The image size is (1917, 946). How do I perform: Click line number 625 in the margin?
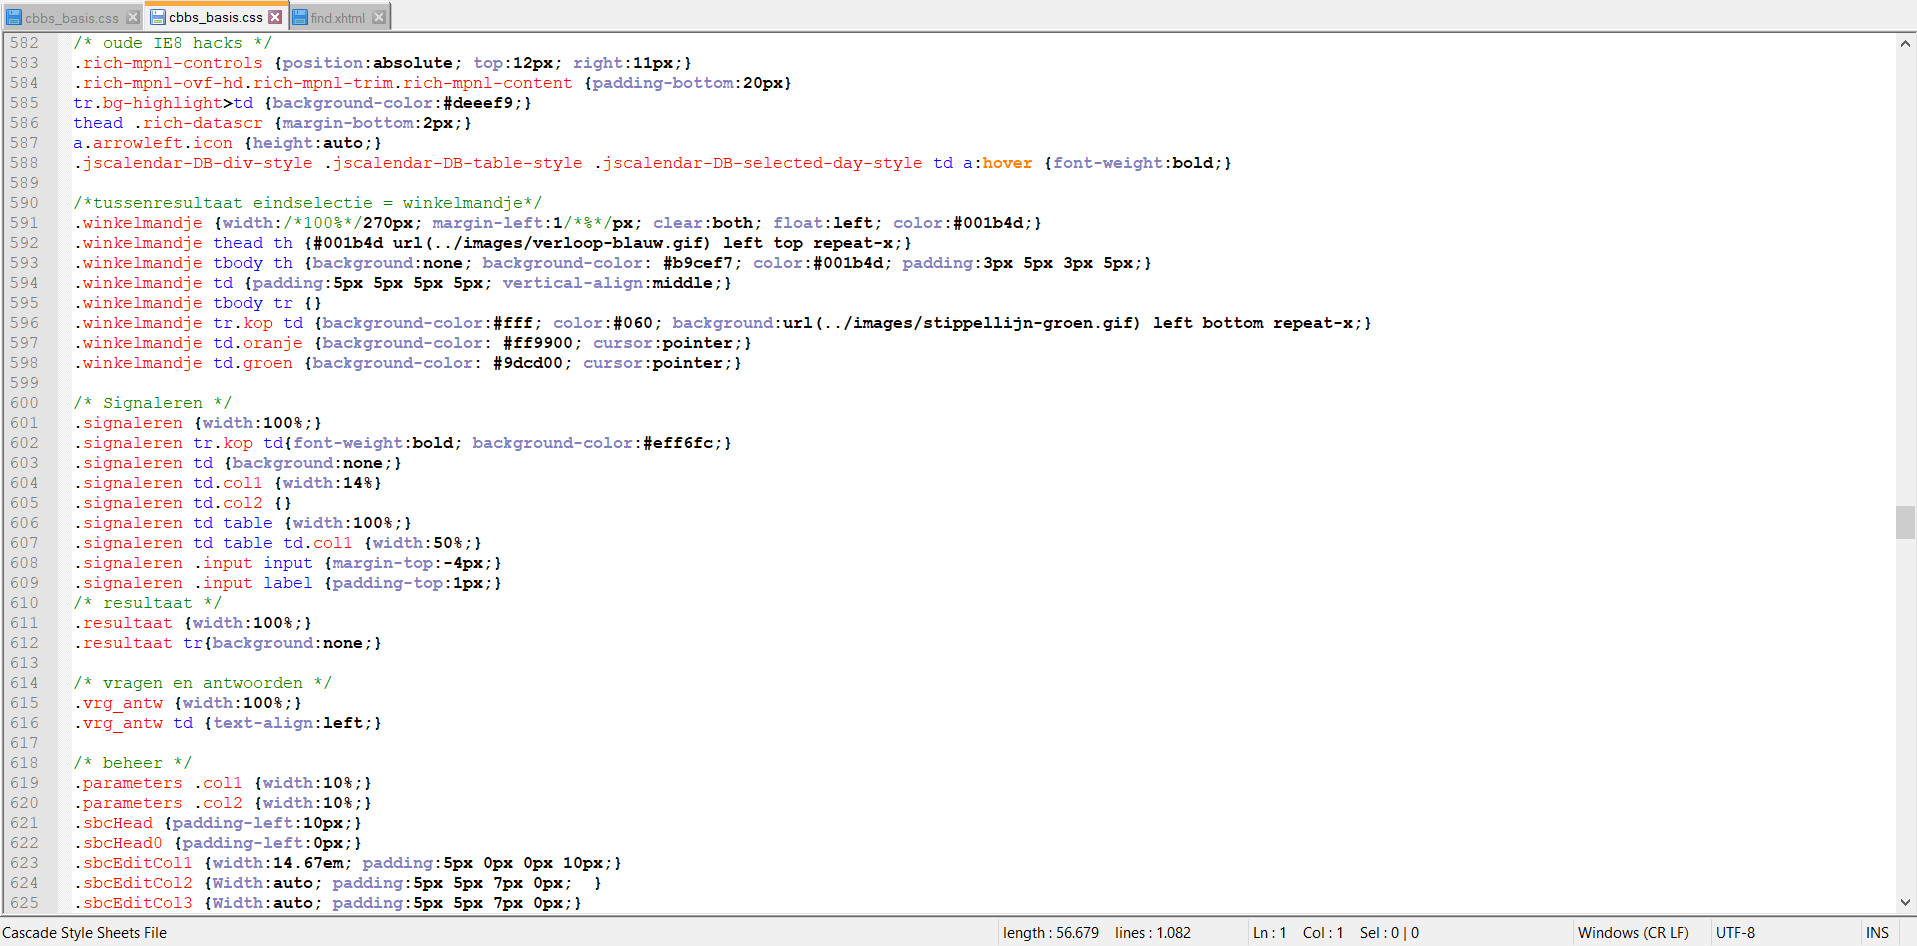click(x=24, y=903)
